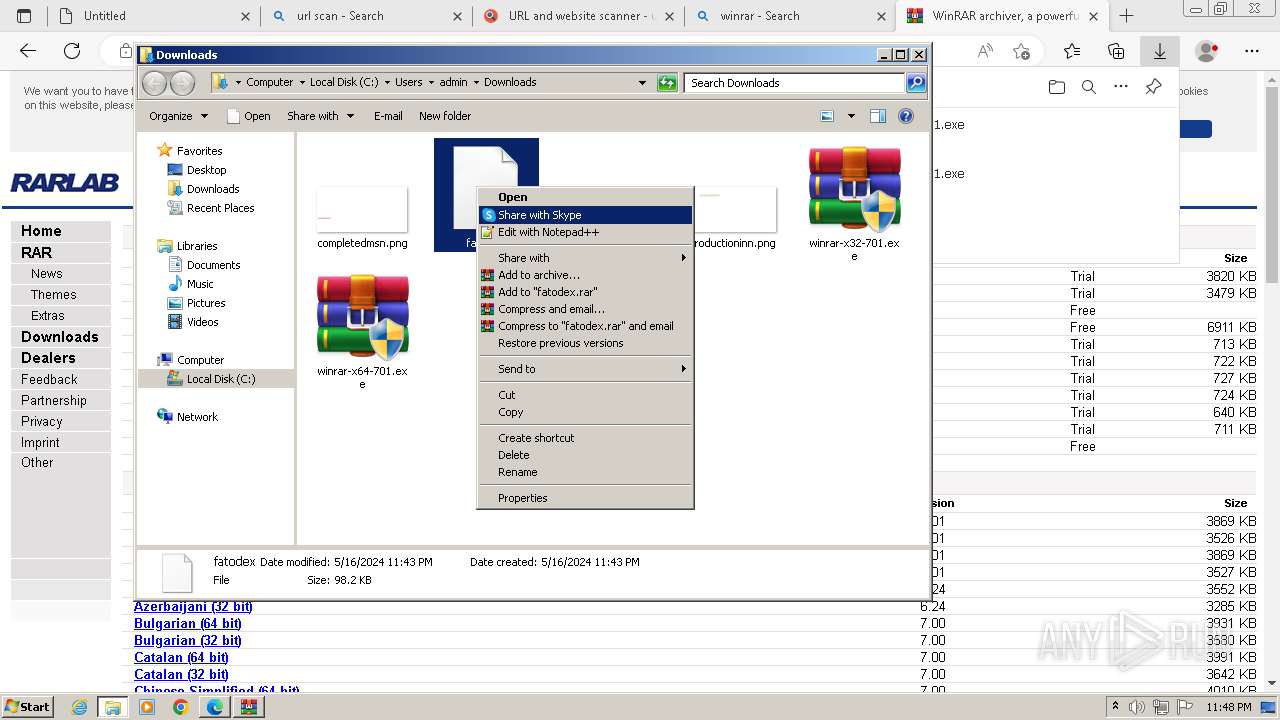The width and height of the screenshot is (1280, 720).
Task: Open view options dropdown arrow
Action: 851,116
